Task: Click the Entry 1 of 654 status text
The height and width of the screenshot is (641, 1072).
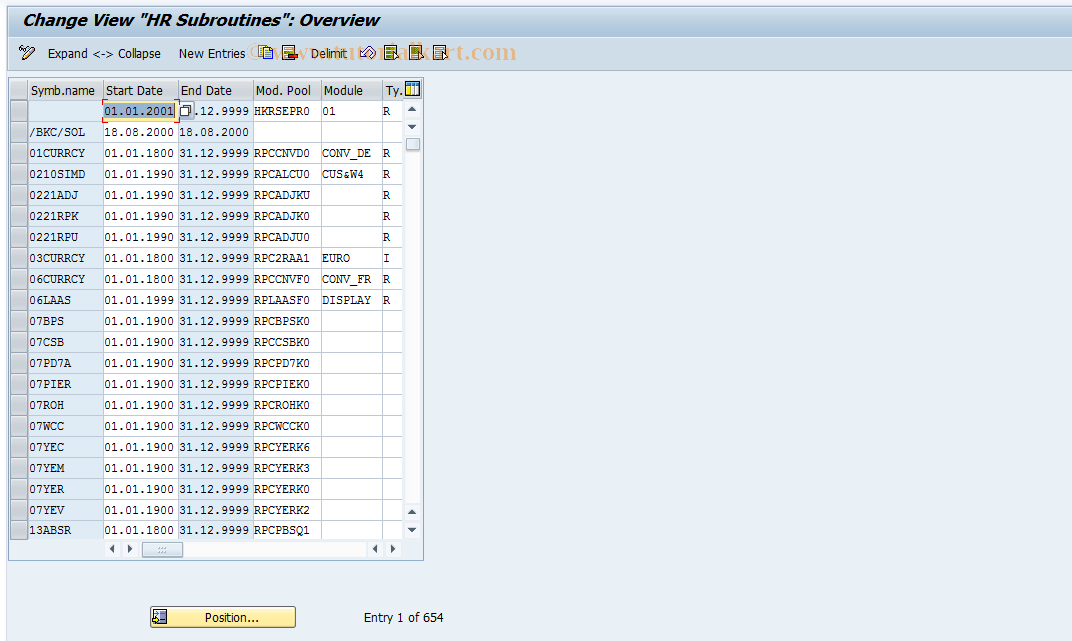Action: point(403,617)
